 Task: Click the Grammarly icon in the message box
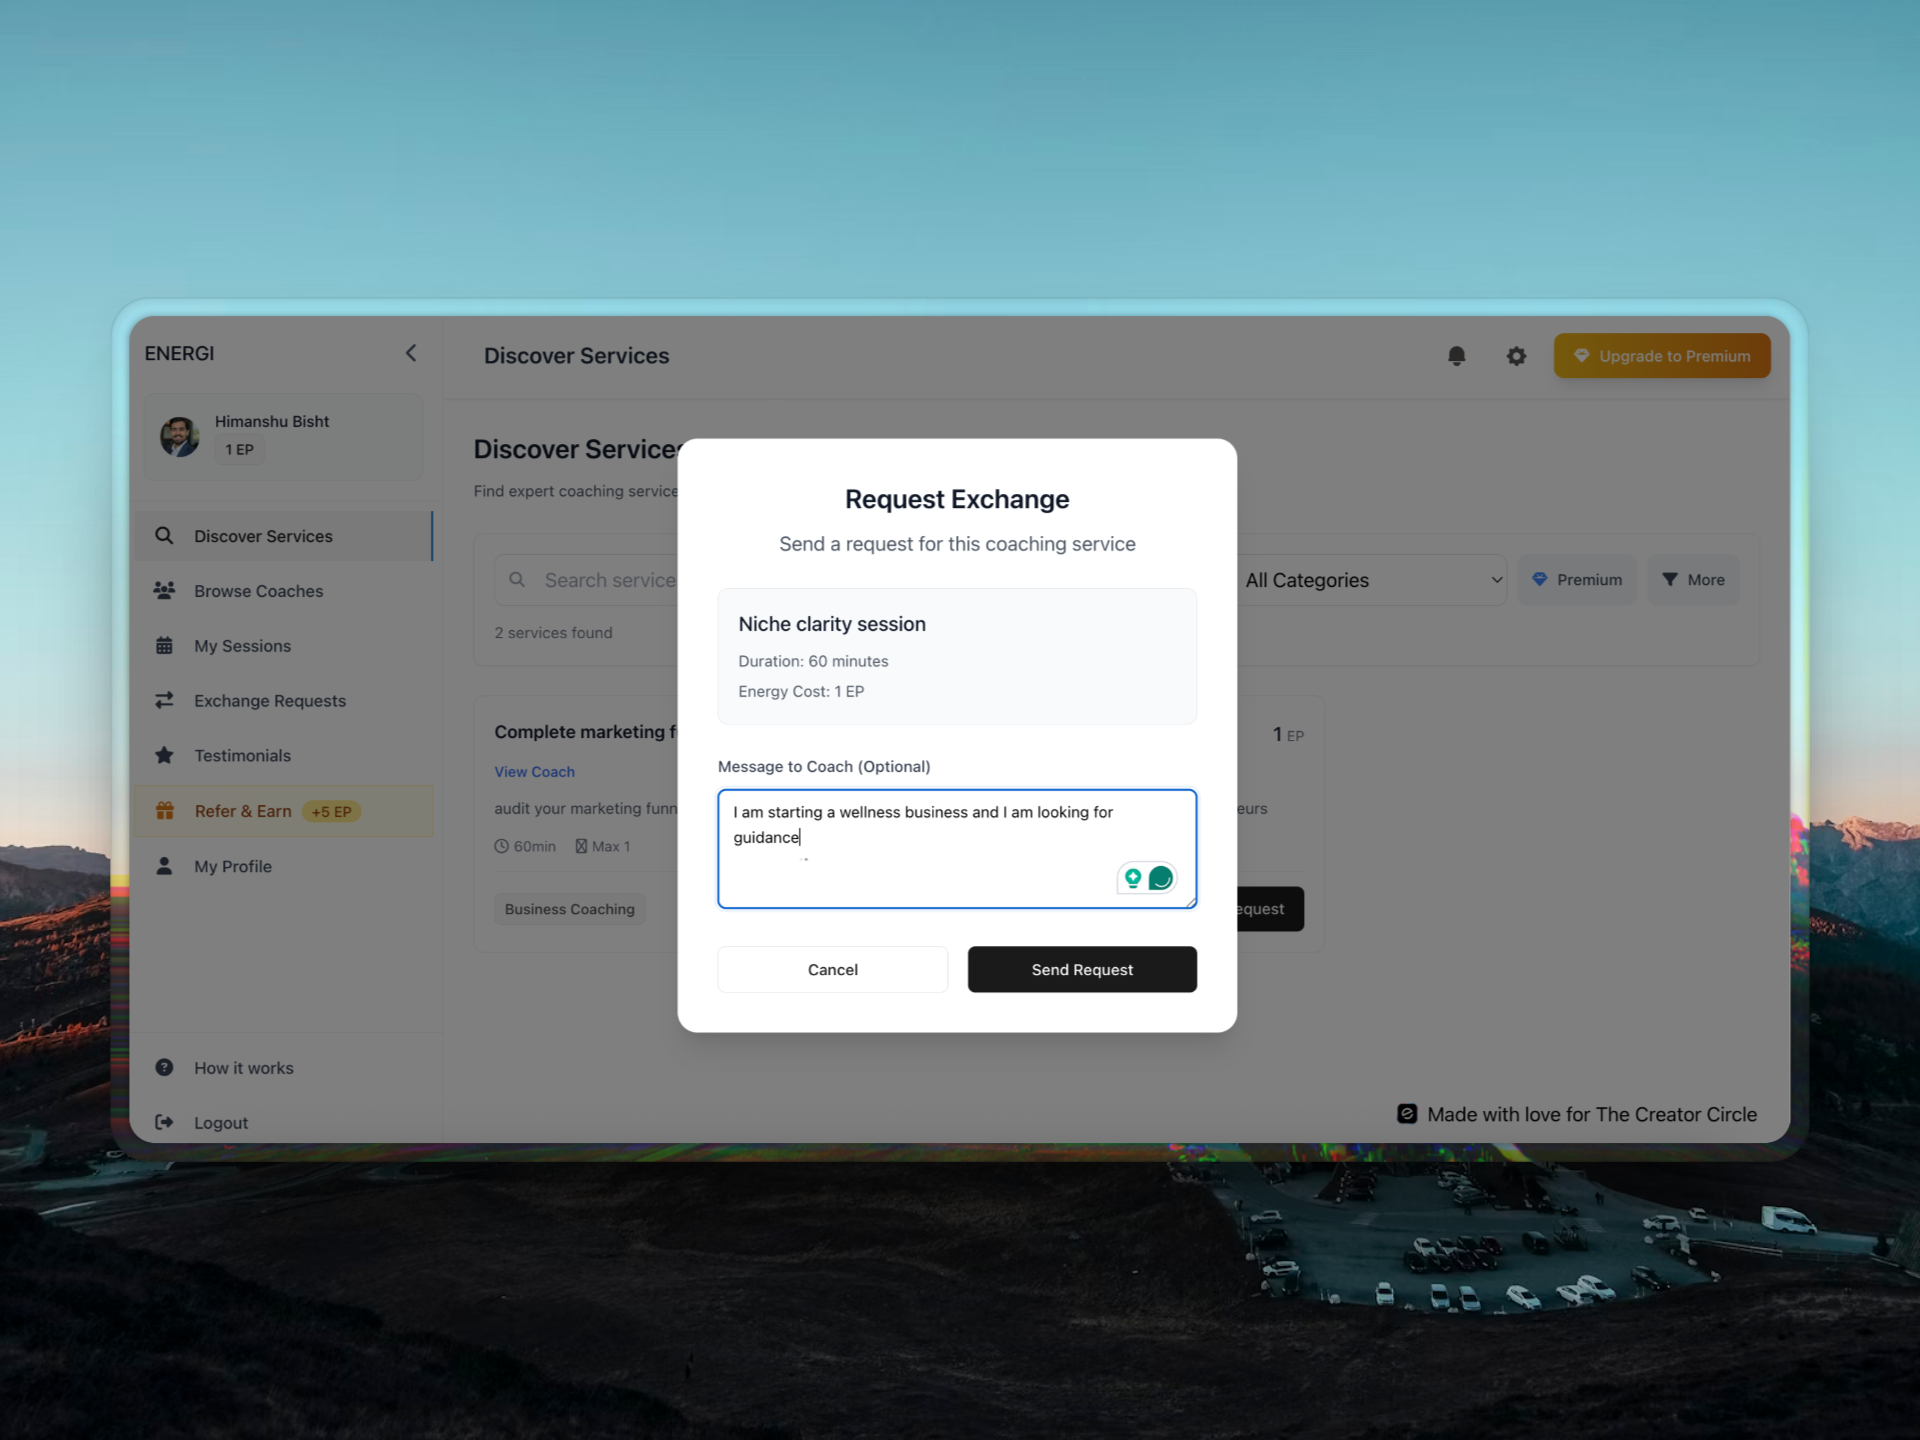[x=1161, y=878]
